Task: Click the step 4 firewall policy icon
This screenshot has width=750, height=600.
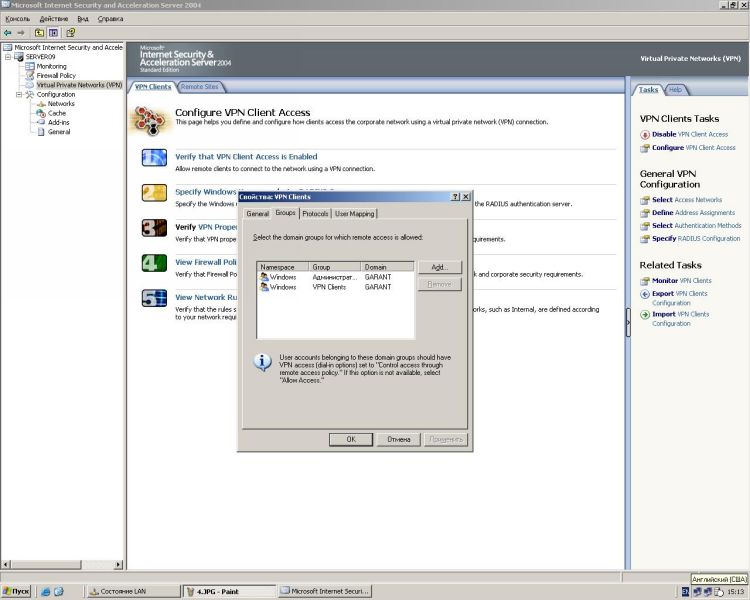Action: click(x=154, y=263)
